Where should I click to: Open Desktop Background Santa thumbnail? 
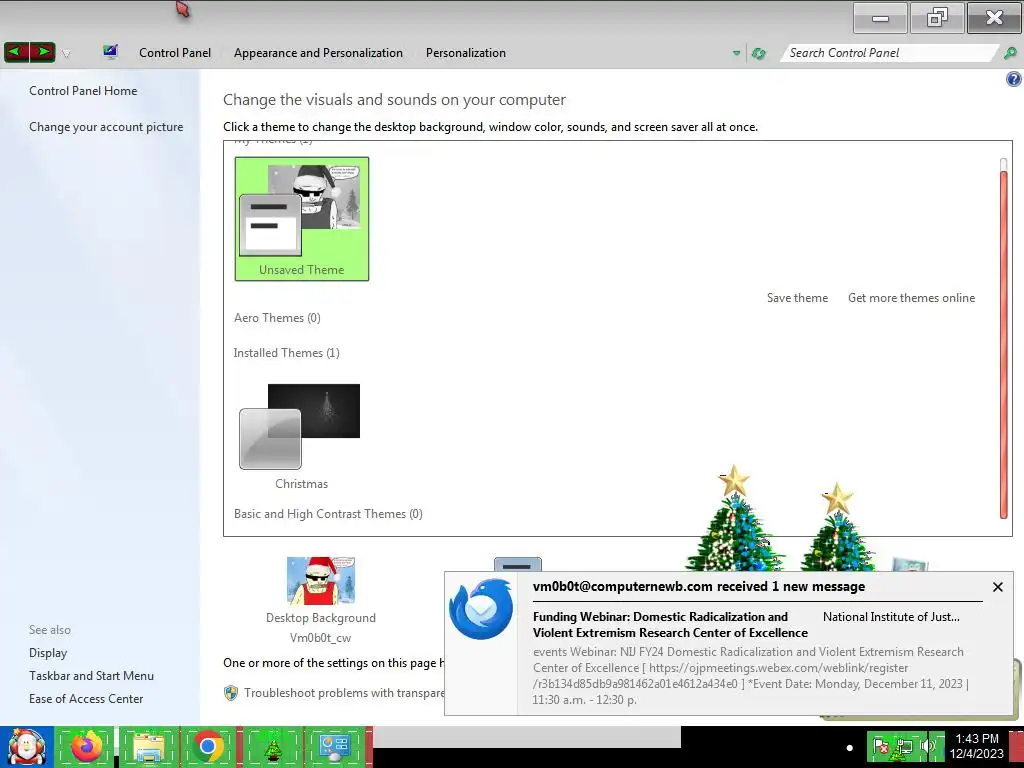[321, 581]
